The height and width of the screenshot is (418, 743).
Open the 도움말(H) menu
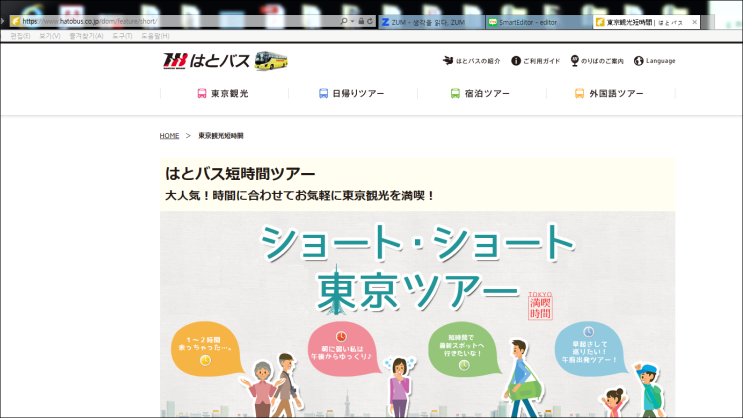click(155, 36)
